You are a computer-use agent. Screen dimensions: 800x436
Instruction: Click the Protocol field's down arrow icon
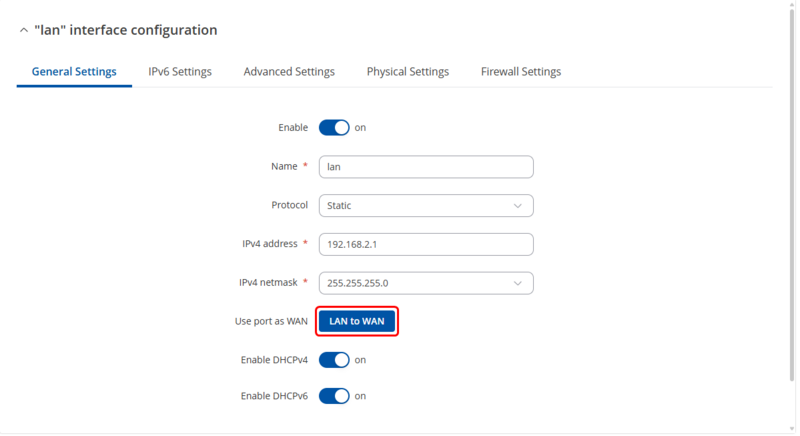click(517, 206)
